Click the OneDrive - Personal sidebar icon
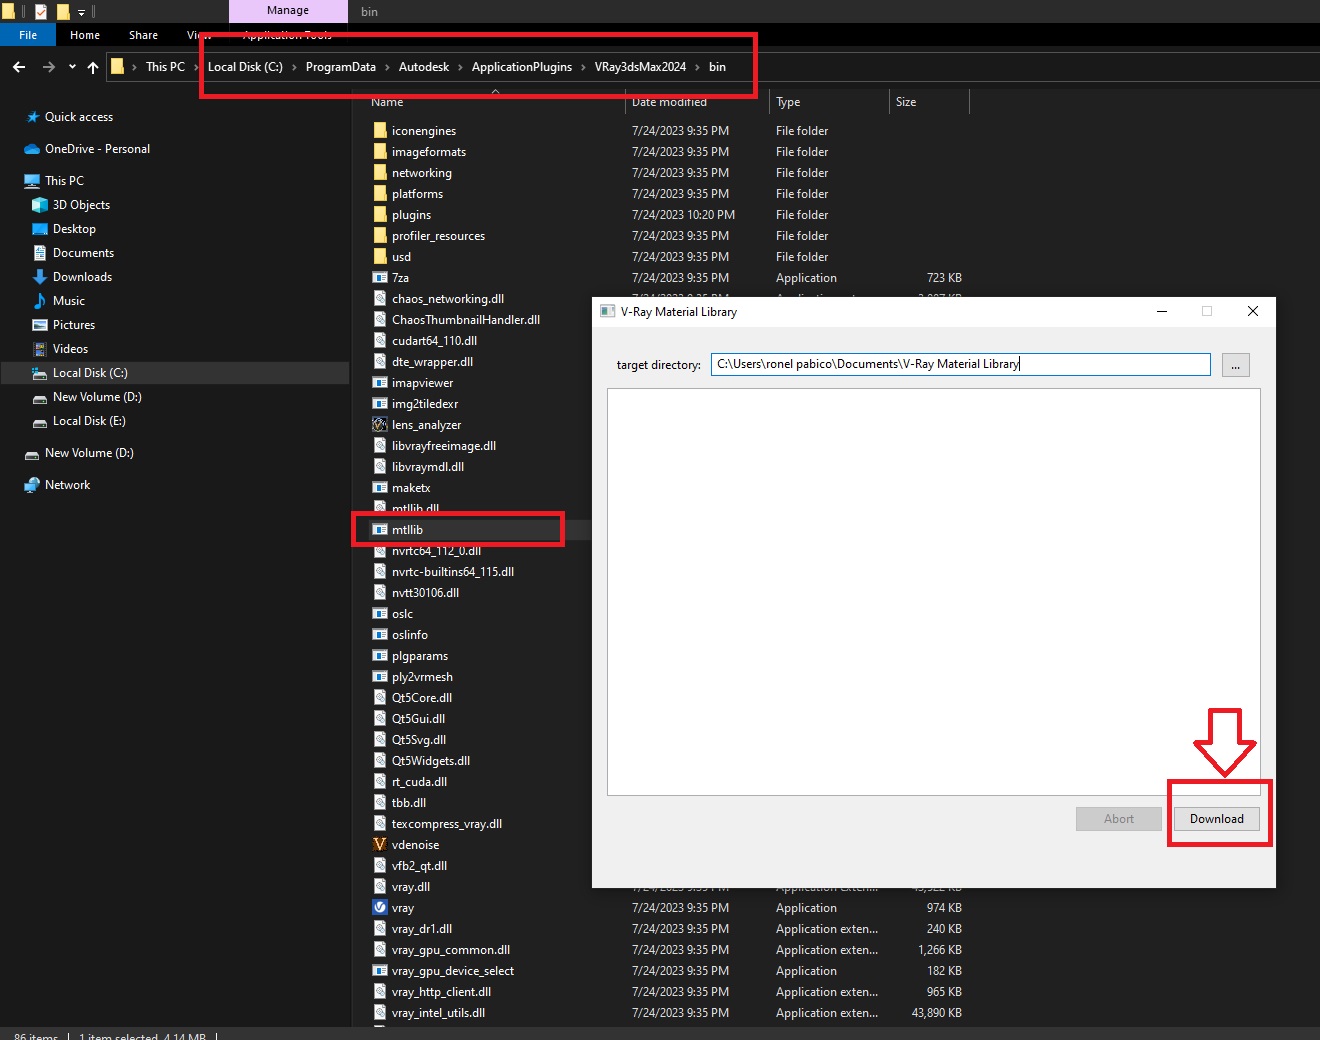1320x1040 pixels. point(30,148)
